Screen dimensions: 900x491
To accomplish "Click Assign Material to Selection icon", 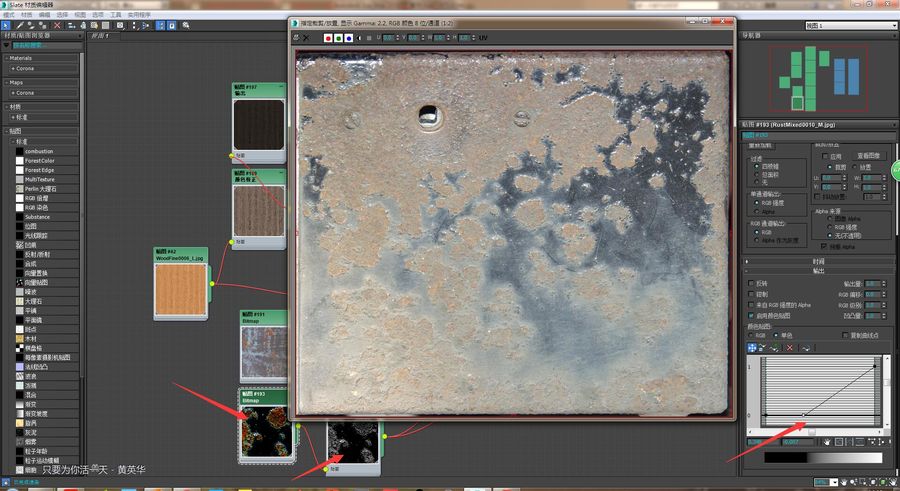I will click(x=42, y=25).
